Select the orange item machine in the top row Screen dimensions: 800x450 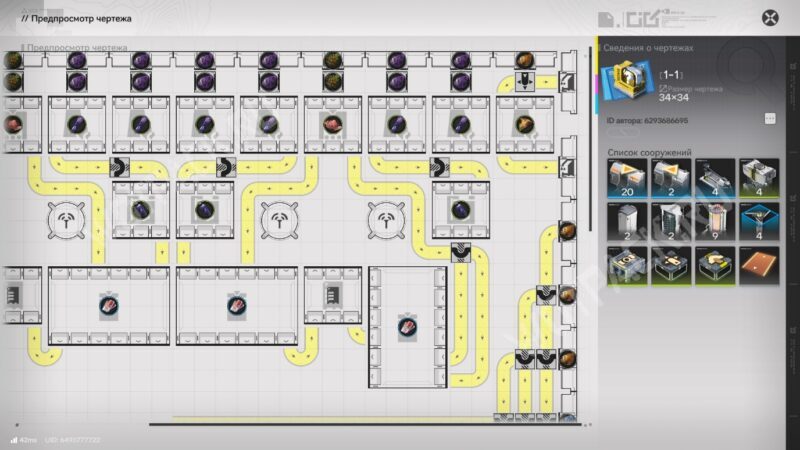524,125
